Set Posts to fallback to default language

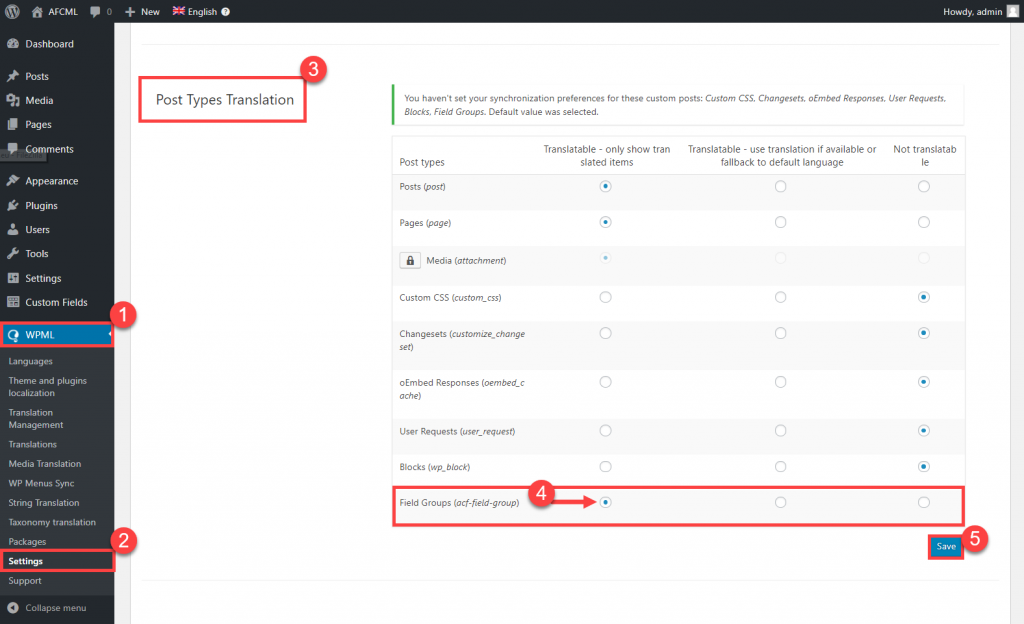(x=780, y=187)
